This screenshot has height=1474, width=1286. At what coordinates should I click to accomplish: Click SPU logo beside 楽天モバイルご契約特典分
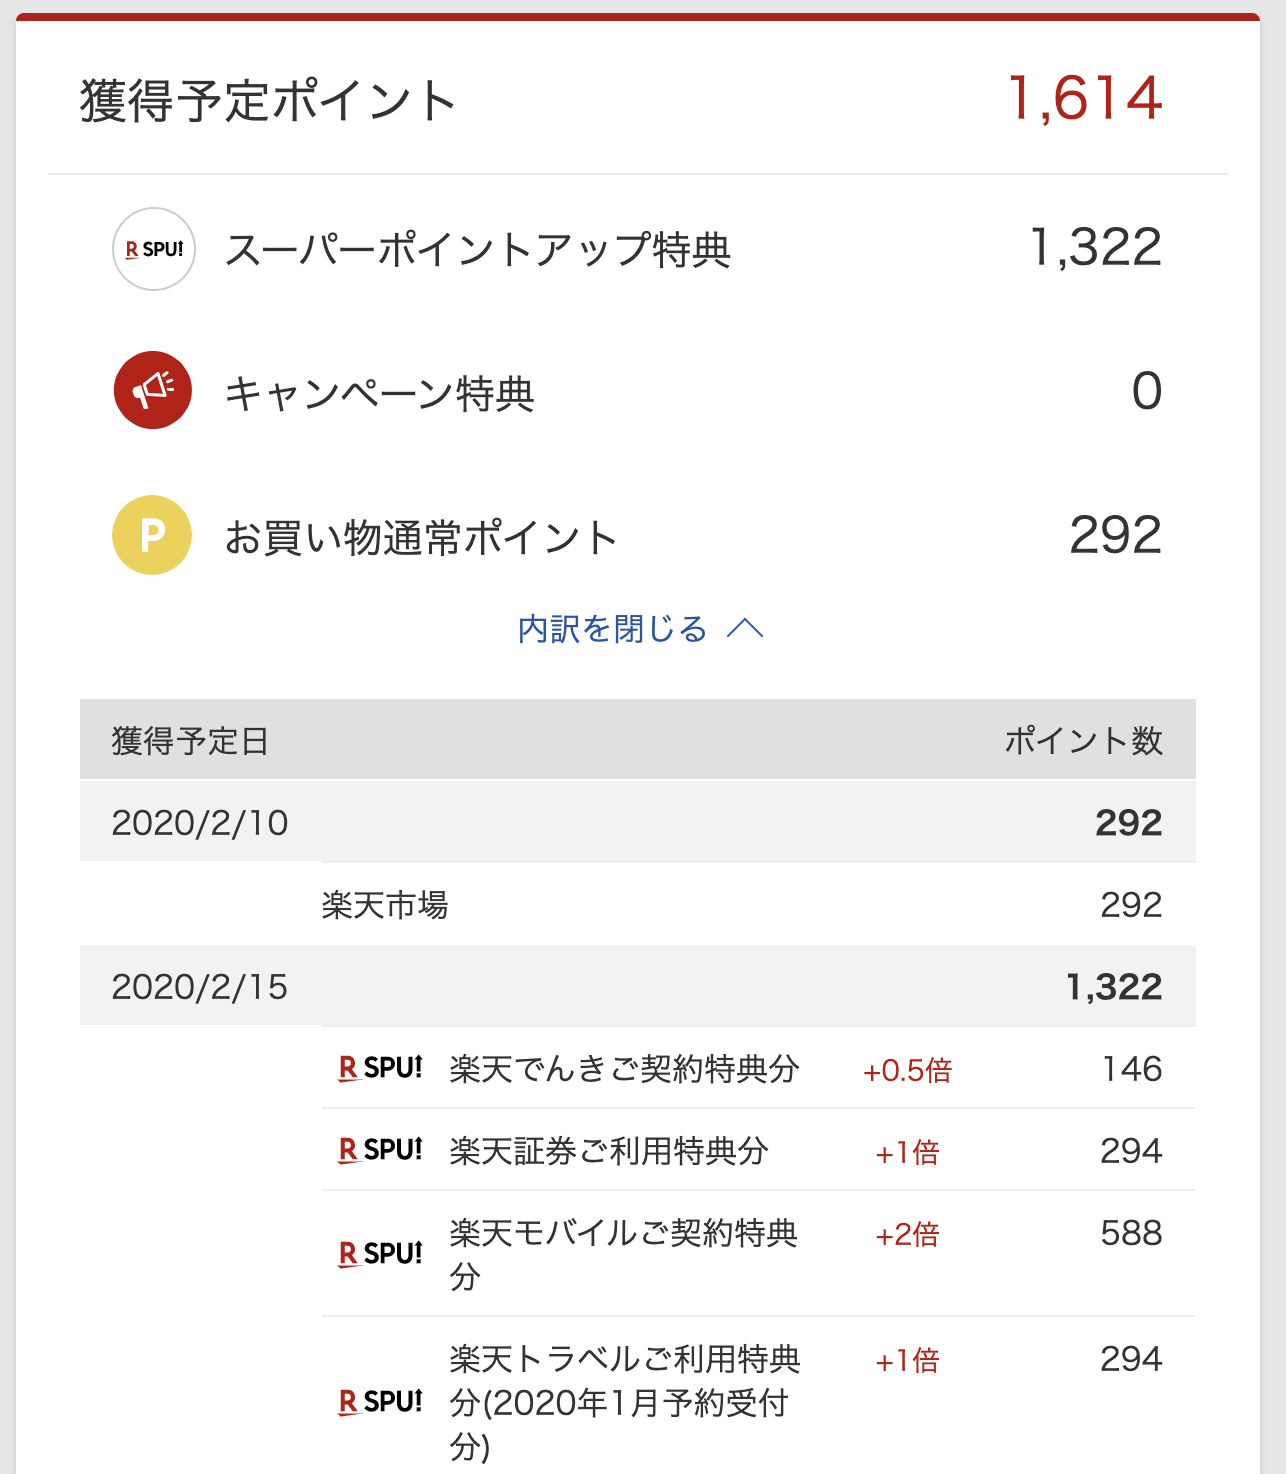(x=380, y=1254)
